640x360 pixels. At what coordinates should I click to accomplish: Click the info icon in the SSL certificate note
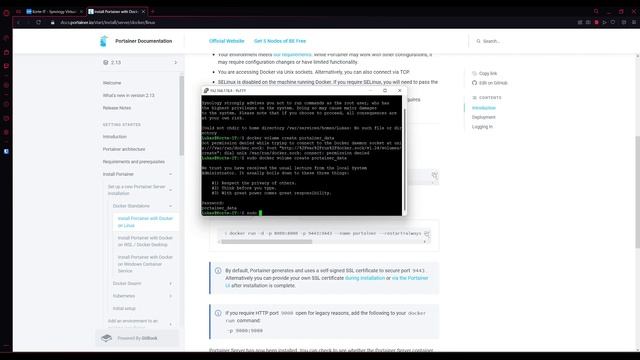(218, 271)
